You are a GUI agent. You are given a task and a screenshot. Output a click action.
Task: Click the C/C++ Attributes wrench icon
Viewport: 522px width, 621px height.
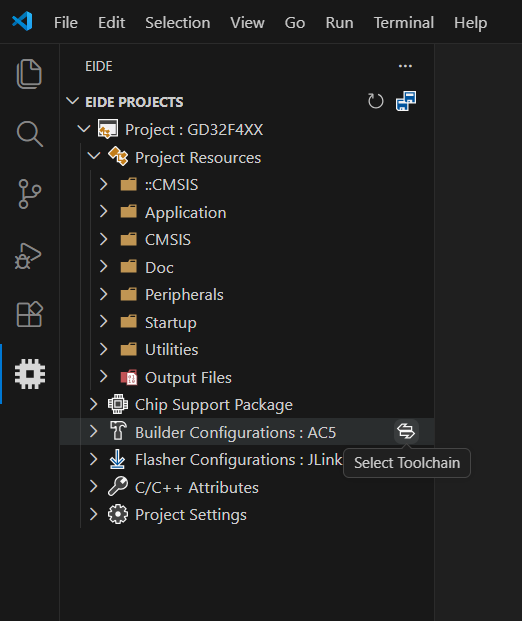[118, 487]
